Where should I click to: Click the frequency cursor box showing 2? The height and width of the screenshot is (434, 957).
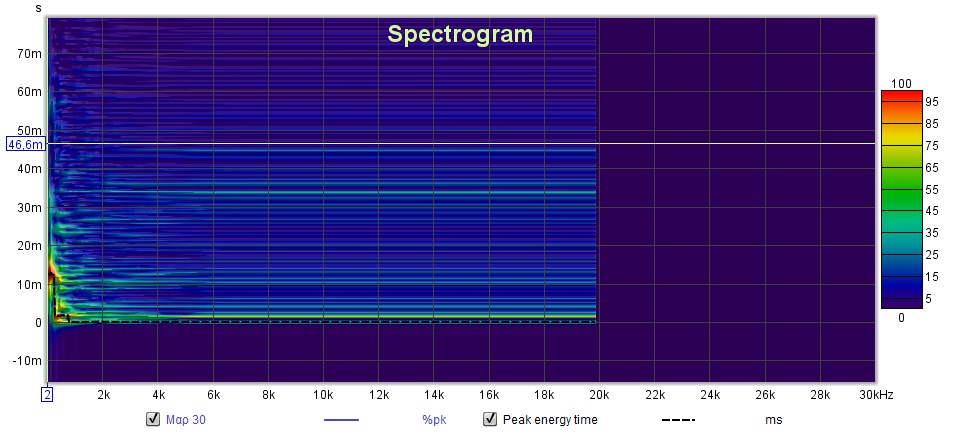coord(46,394)
